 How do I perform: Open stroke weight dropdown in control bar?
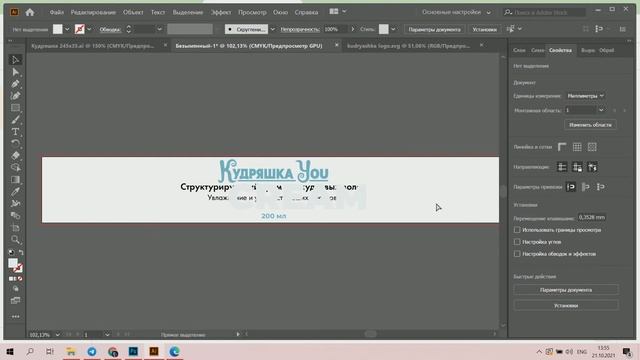159,29
